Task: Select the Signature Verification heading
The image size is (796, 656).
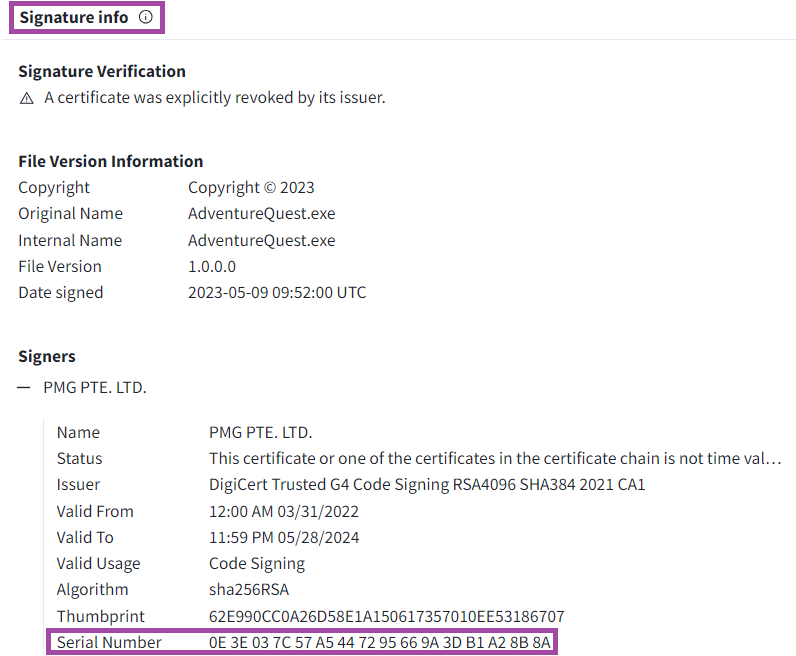Action: click(102, 71)
